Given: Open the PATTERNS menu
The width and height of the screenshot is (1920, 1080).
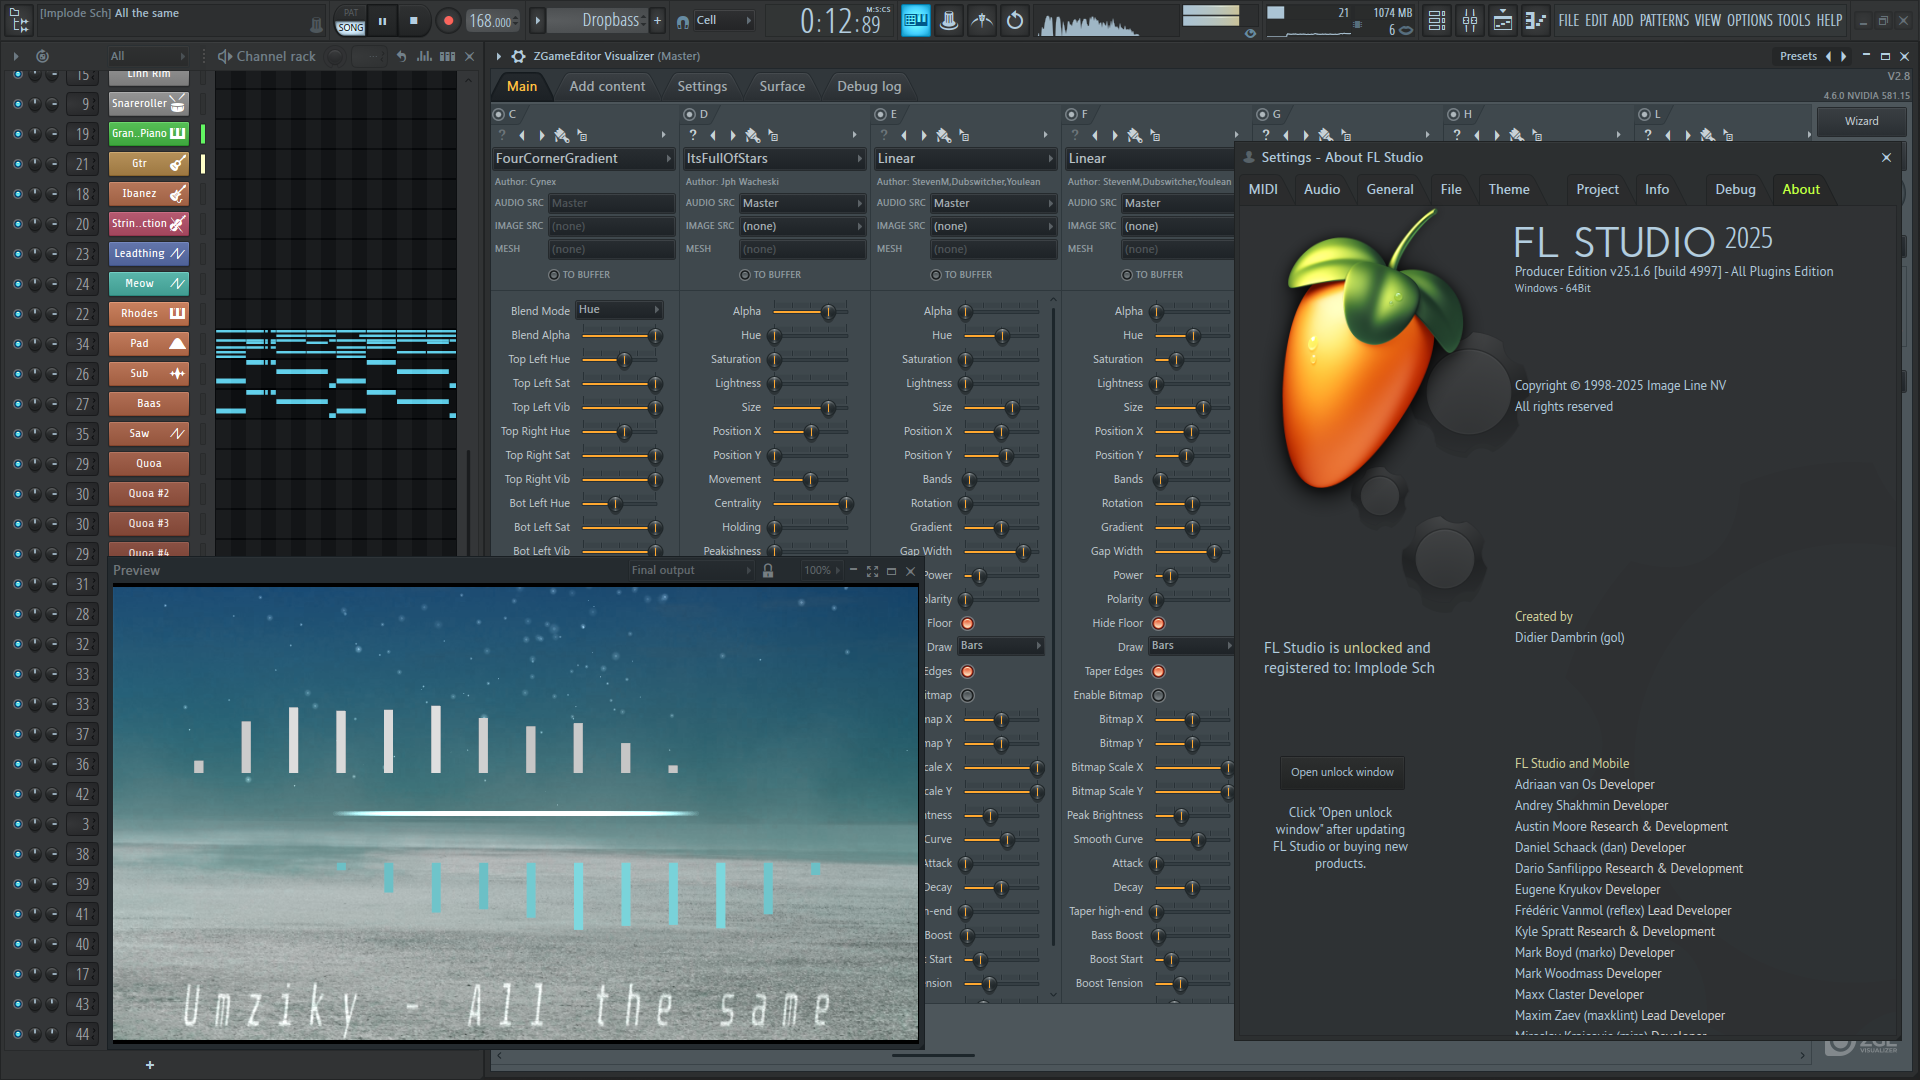Looking at the screenshot, I should click(x=1664, y=20).
